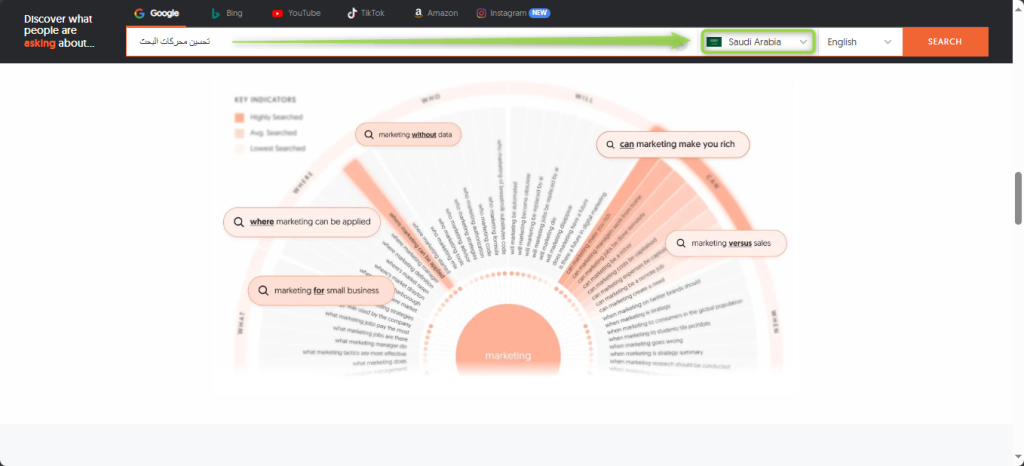This screenshot has height=466, width=1024.
Task: Click the YouTube play icon
Action: tap(277, 13)
